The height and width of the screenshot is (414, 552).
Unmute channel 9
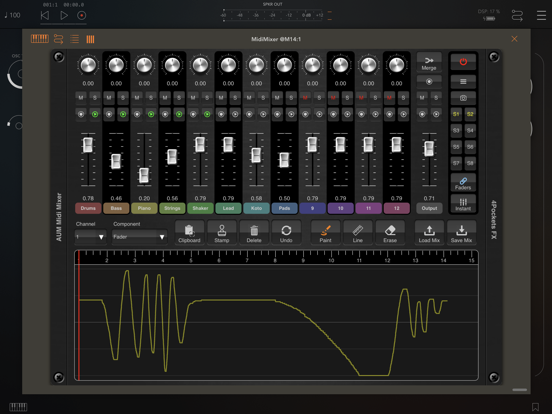click(305, 98)
